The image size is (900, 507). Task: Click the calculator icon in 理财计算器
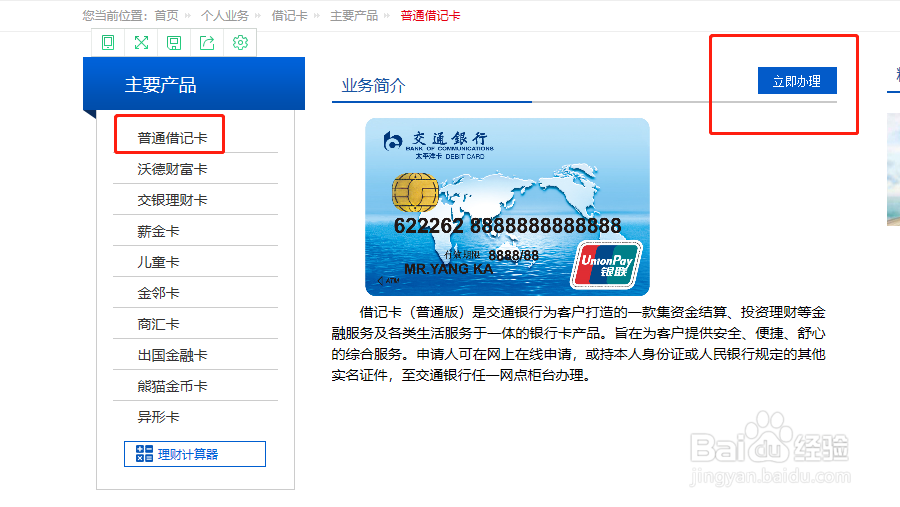point(144,454)
